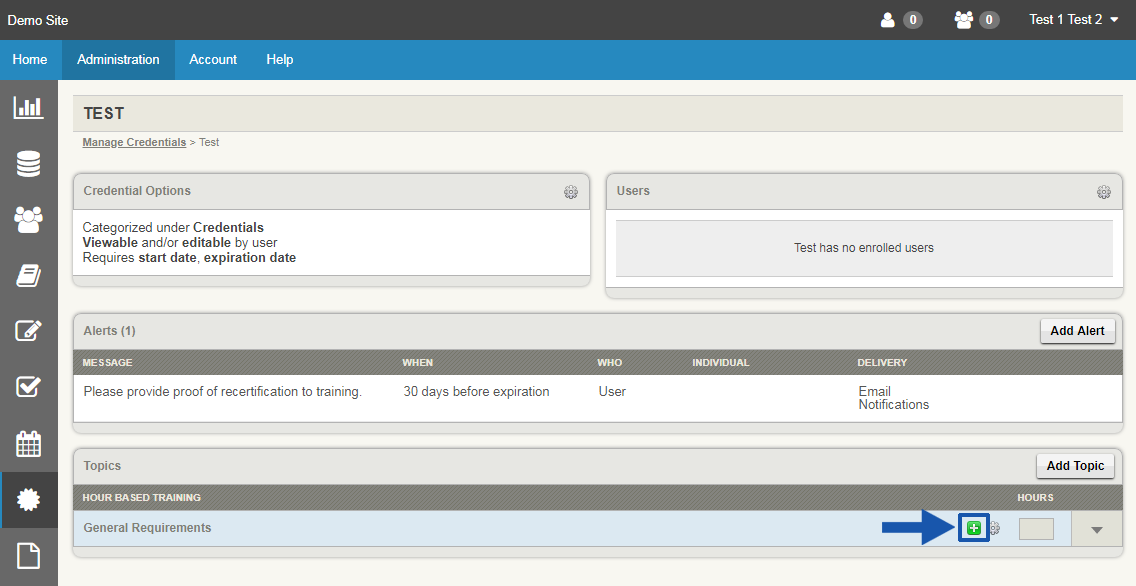Open the Help menu
1136x586 pixels.
pyautogui.click(x=279, y=59)
